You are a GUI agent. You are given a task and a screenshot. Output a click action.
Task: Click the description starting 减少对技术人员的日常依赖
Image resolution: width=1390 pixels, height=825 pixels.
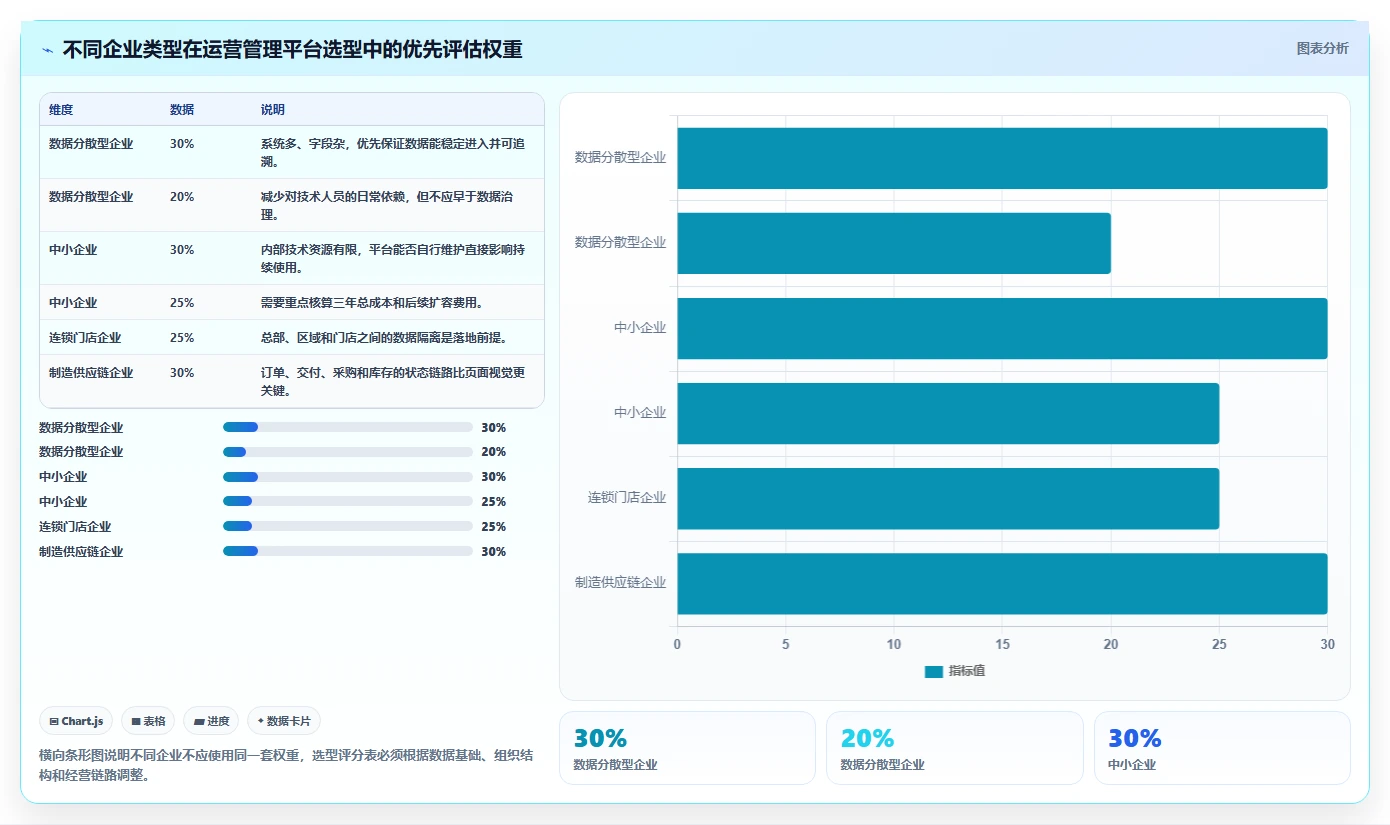(387, 205)
